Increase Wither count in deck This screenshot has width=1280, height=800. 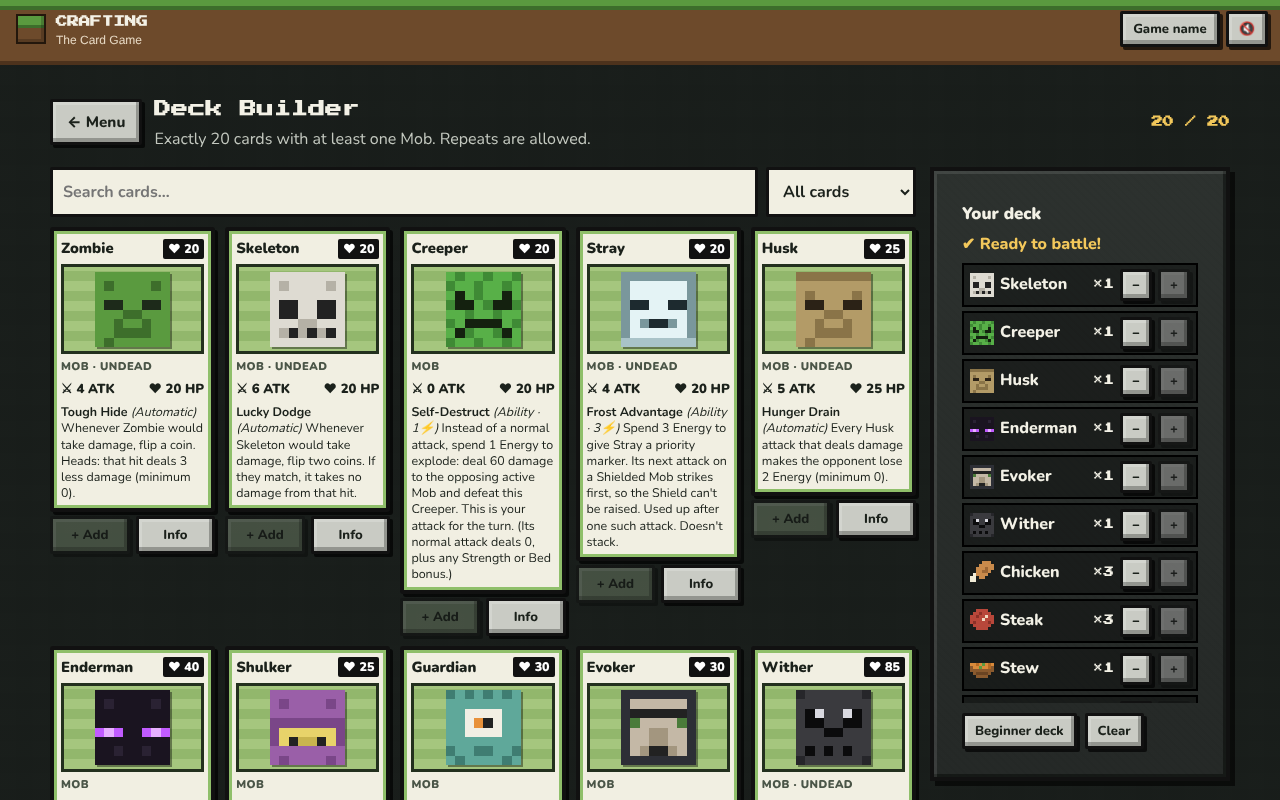pyautogui.click(x=1174, y=525)
